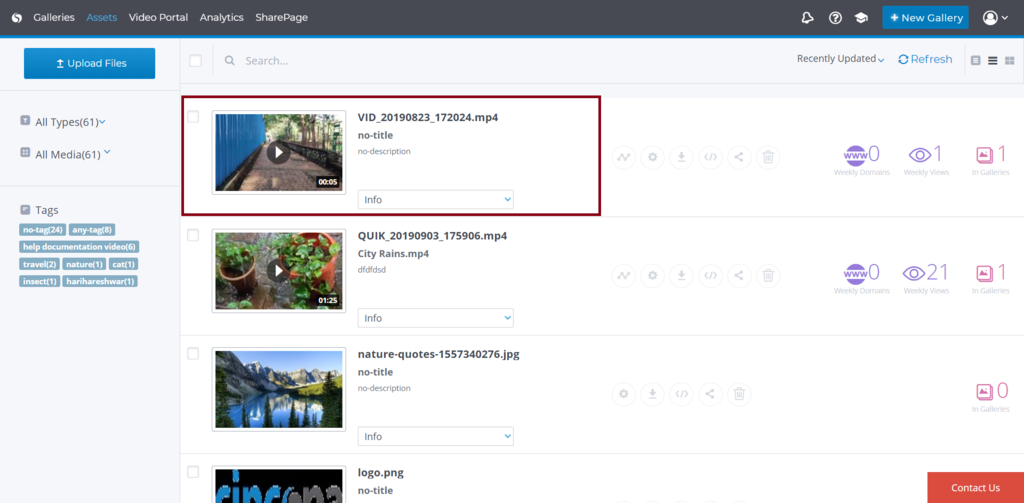The height and width of the screenshot is (503, 1024).
Task: Open analytics for QUIK_20190903_175906.mp4
Action: [x=624, y=275]
